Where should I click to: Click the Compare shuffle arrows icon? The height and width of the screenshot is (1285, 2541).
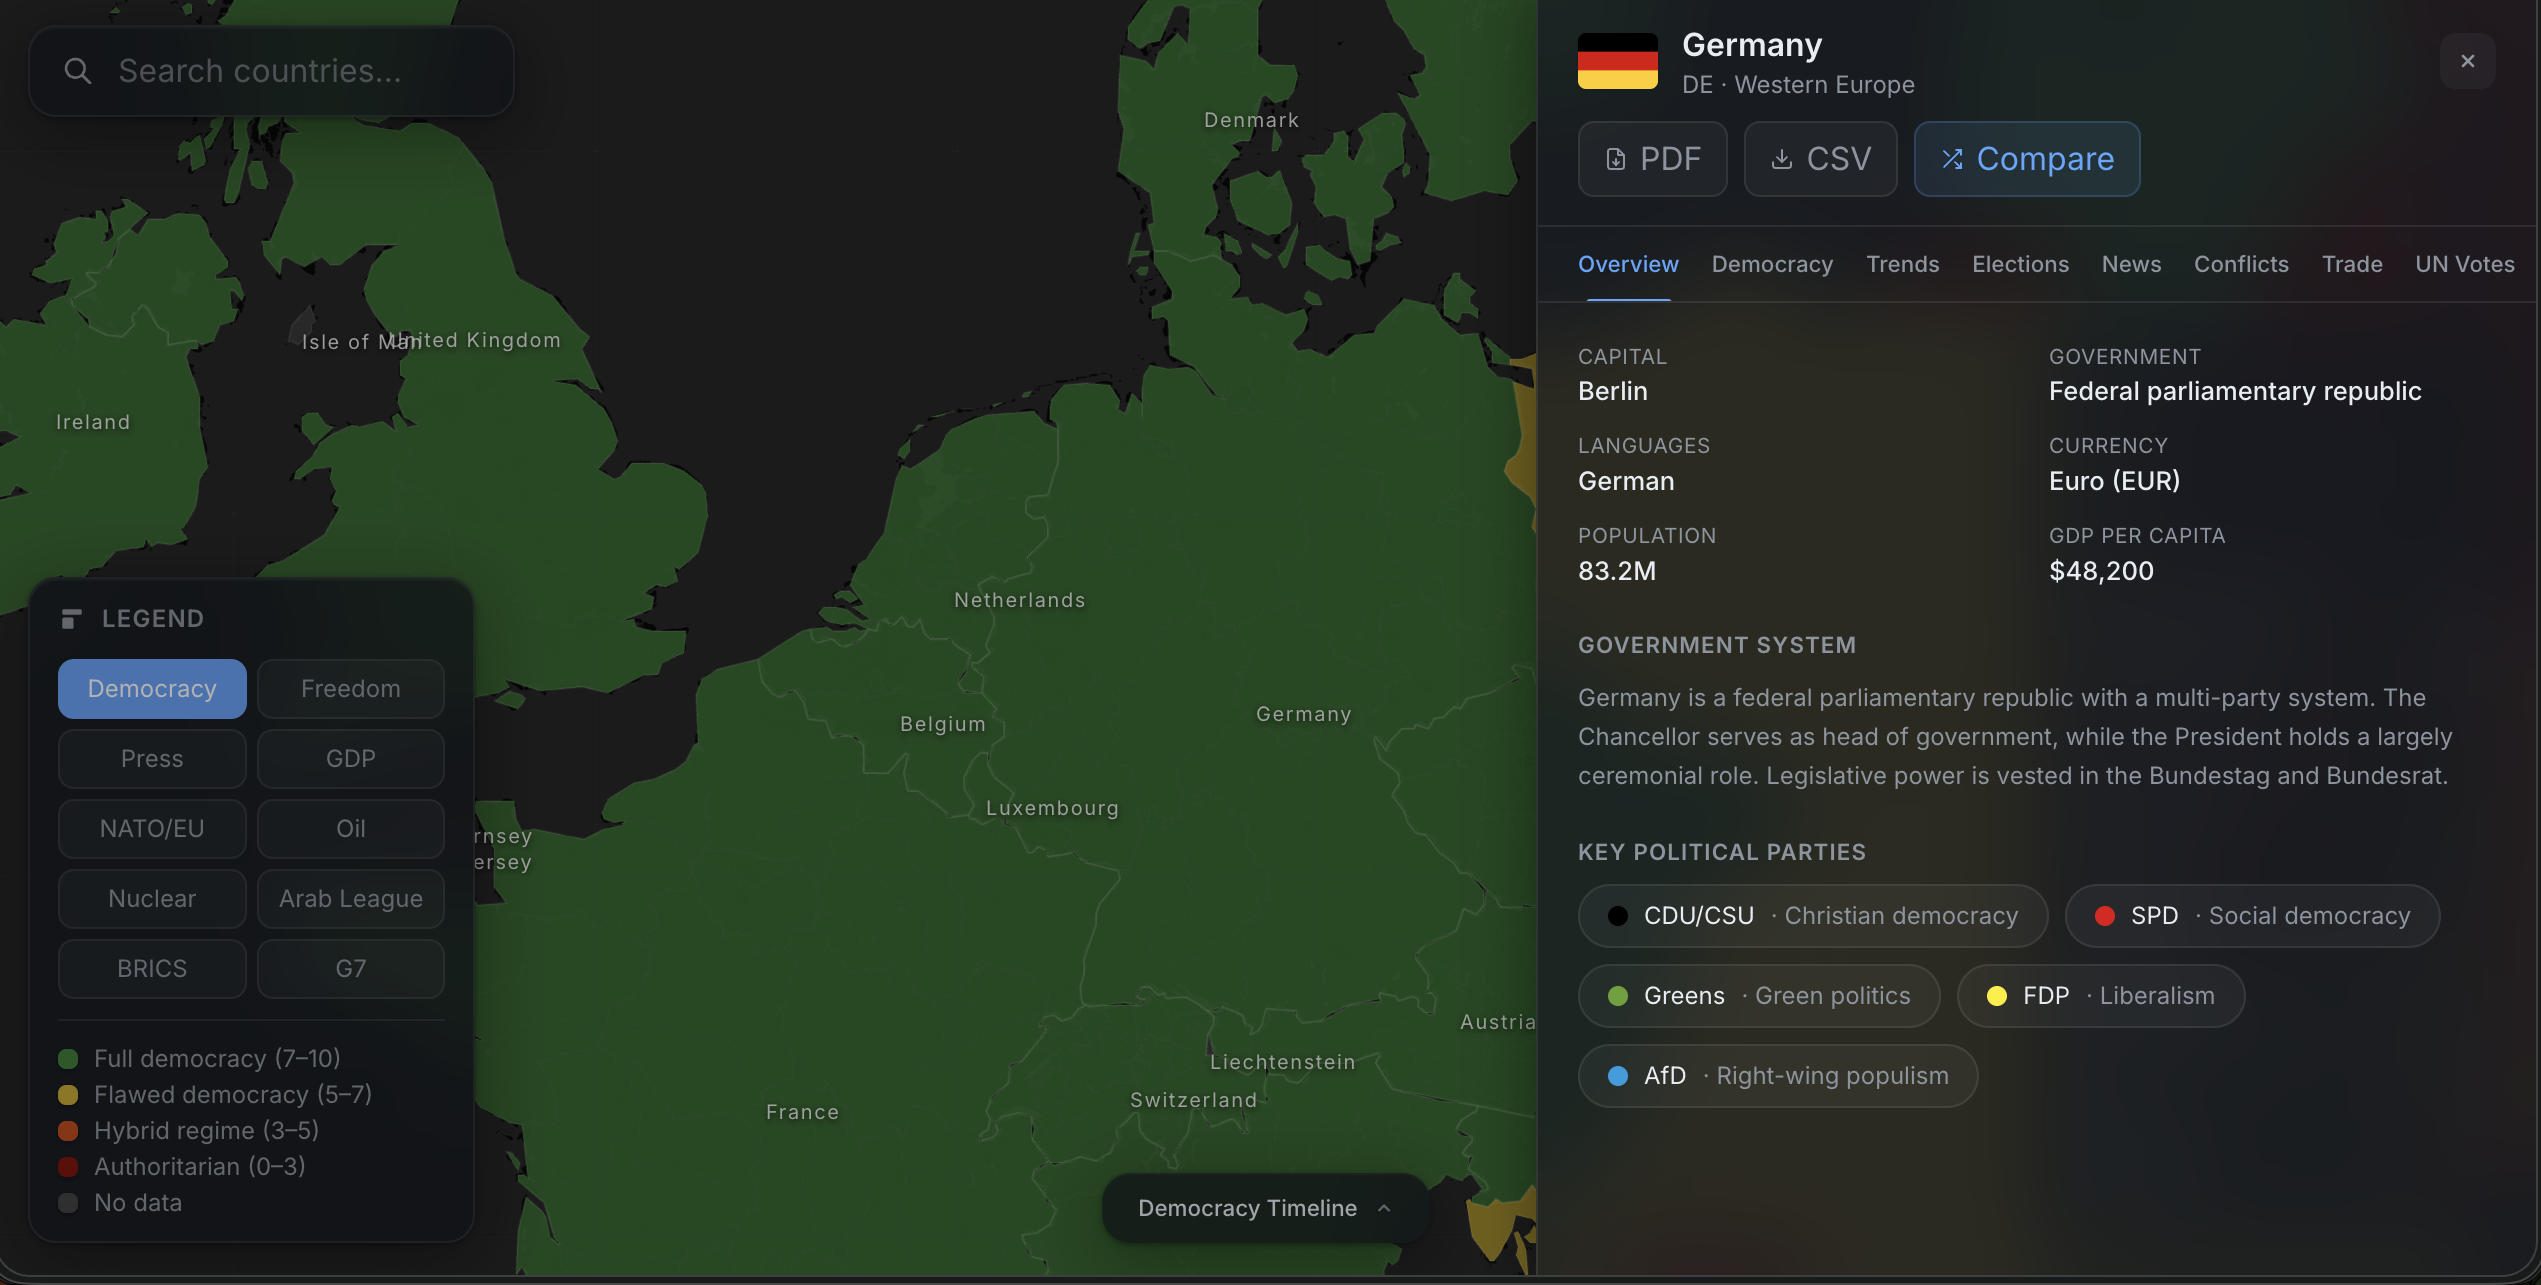click(x=1952, y=159)
